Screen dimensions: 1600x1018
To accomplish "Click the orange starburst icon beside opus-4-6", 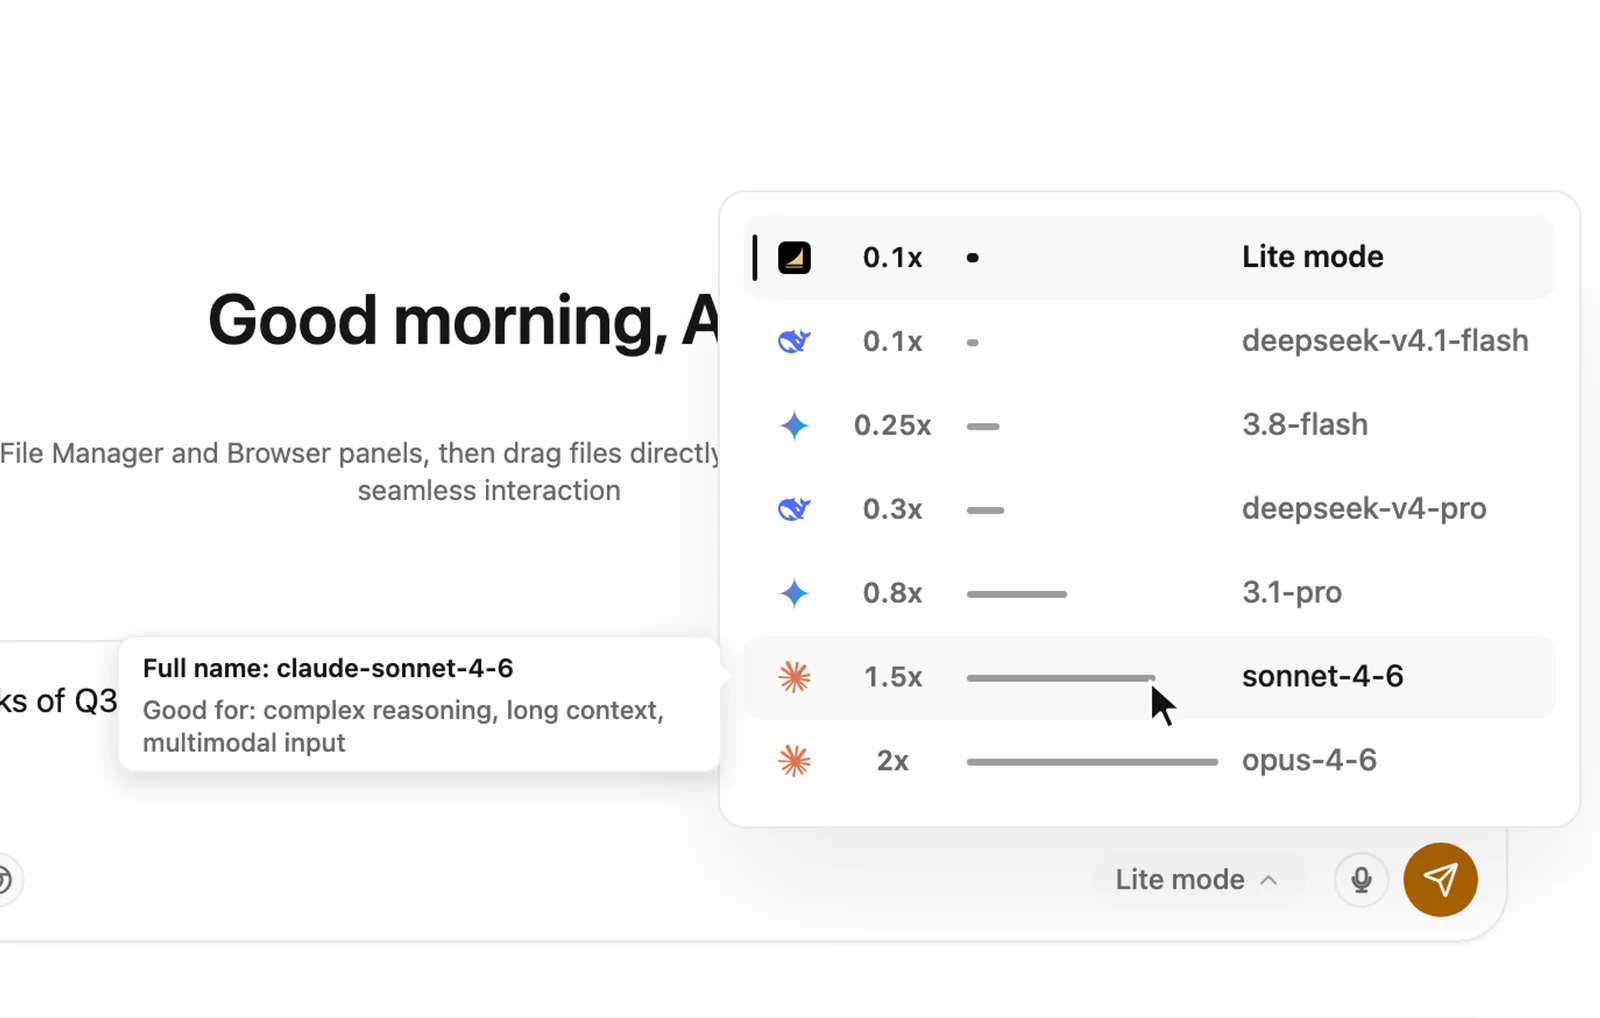I will [x=794, y=762].
